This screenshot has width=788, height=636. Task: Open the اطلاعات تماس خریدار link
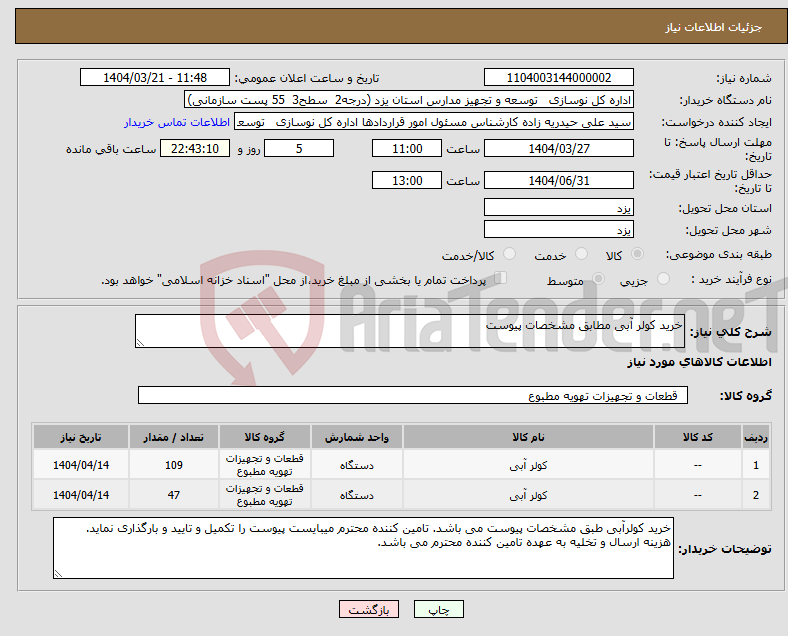tap(177, 122)
